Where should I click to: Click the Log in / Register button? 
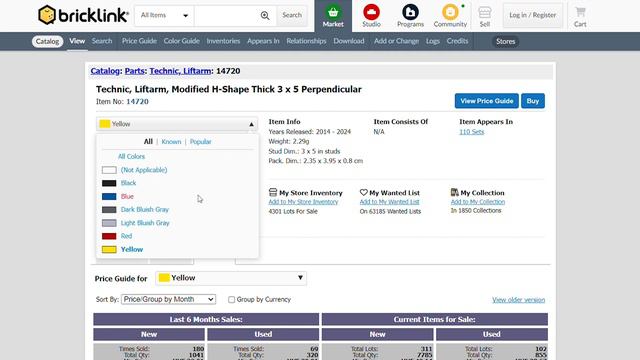pos(533,16)
